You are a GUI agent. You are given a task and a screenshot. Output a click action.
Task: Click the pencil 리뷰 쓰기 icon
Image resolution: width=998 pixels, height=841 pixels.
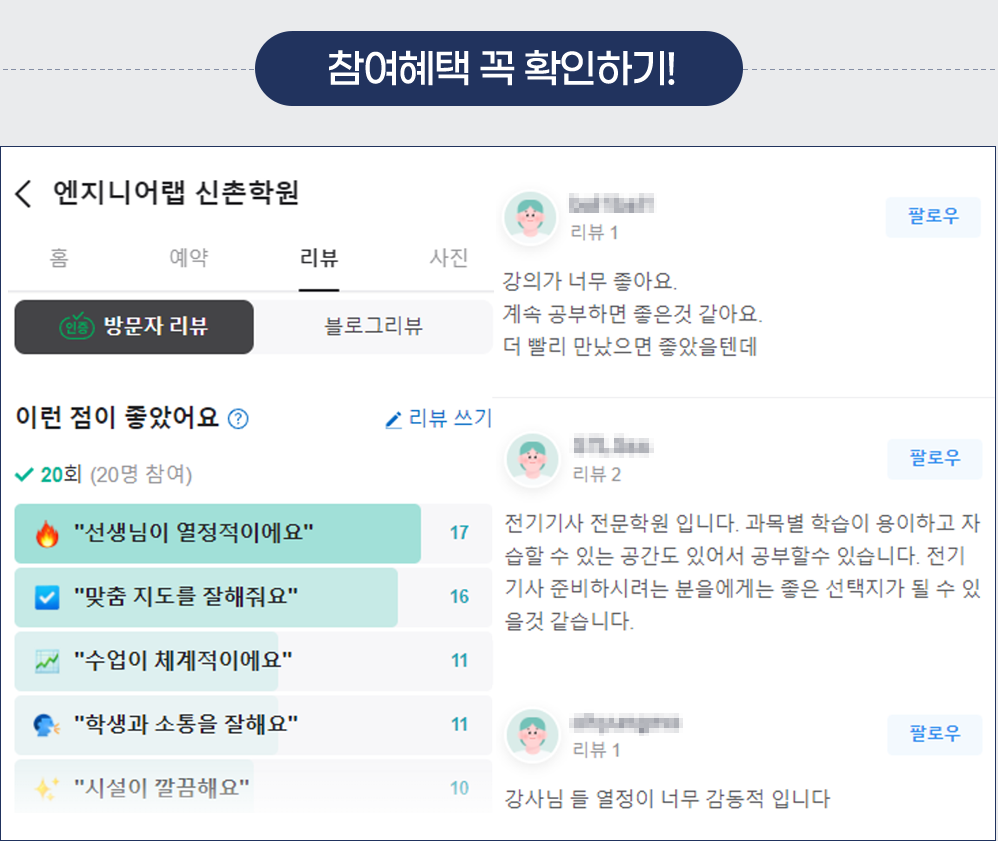tap(393, 420)
